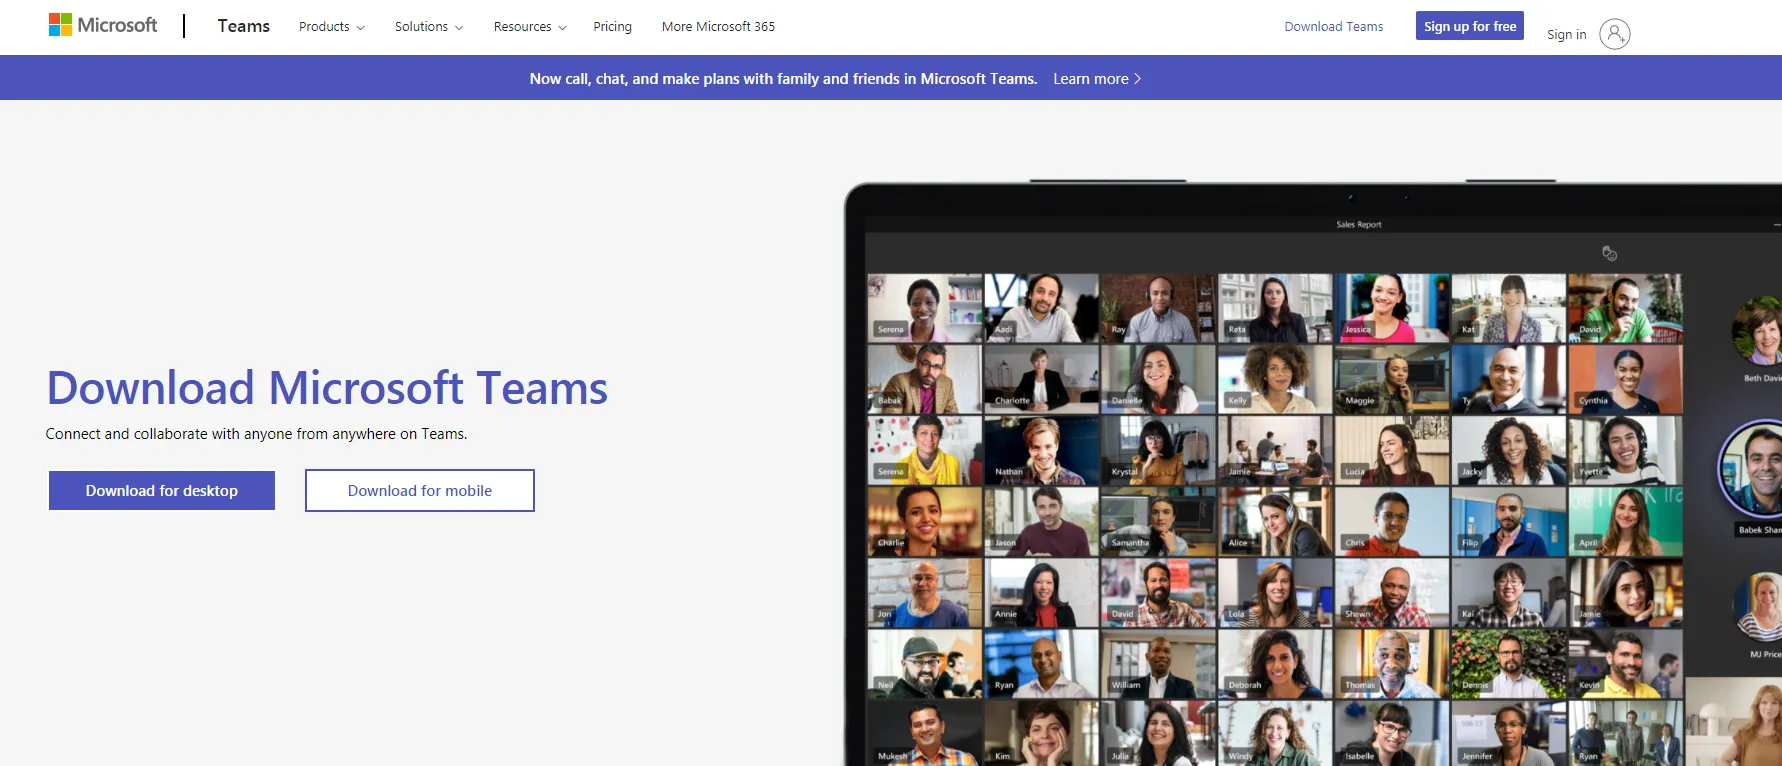Expand the Products dropdown menu
This screenshot has height=766, width=1782.
click(332, 27)
